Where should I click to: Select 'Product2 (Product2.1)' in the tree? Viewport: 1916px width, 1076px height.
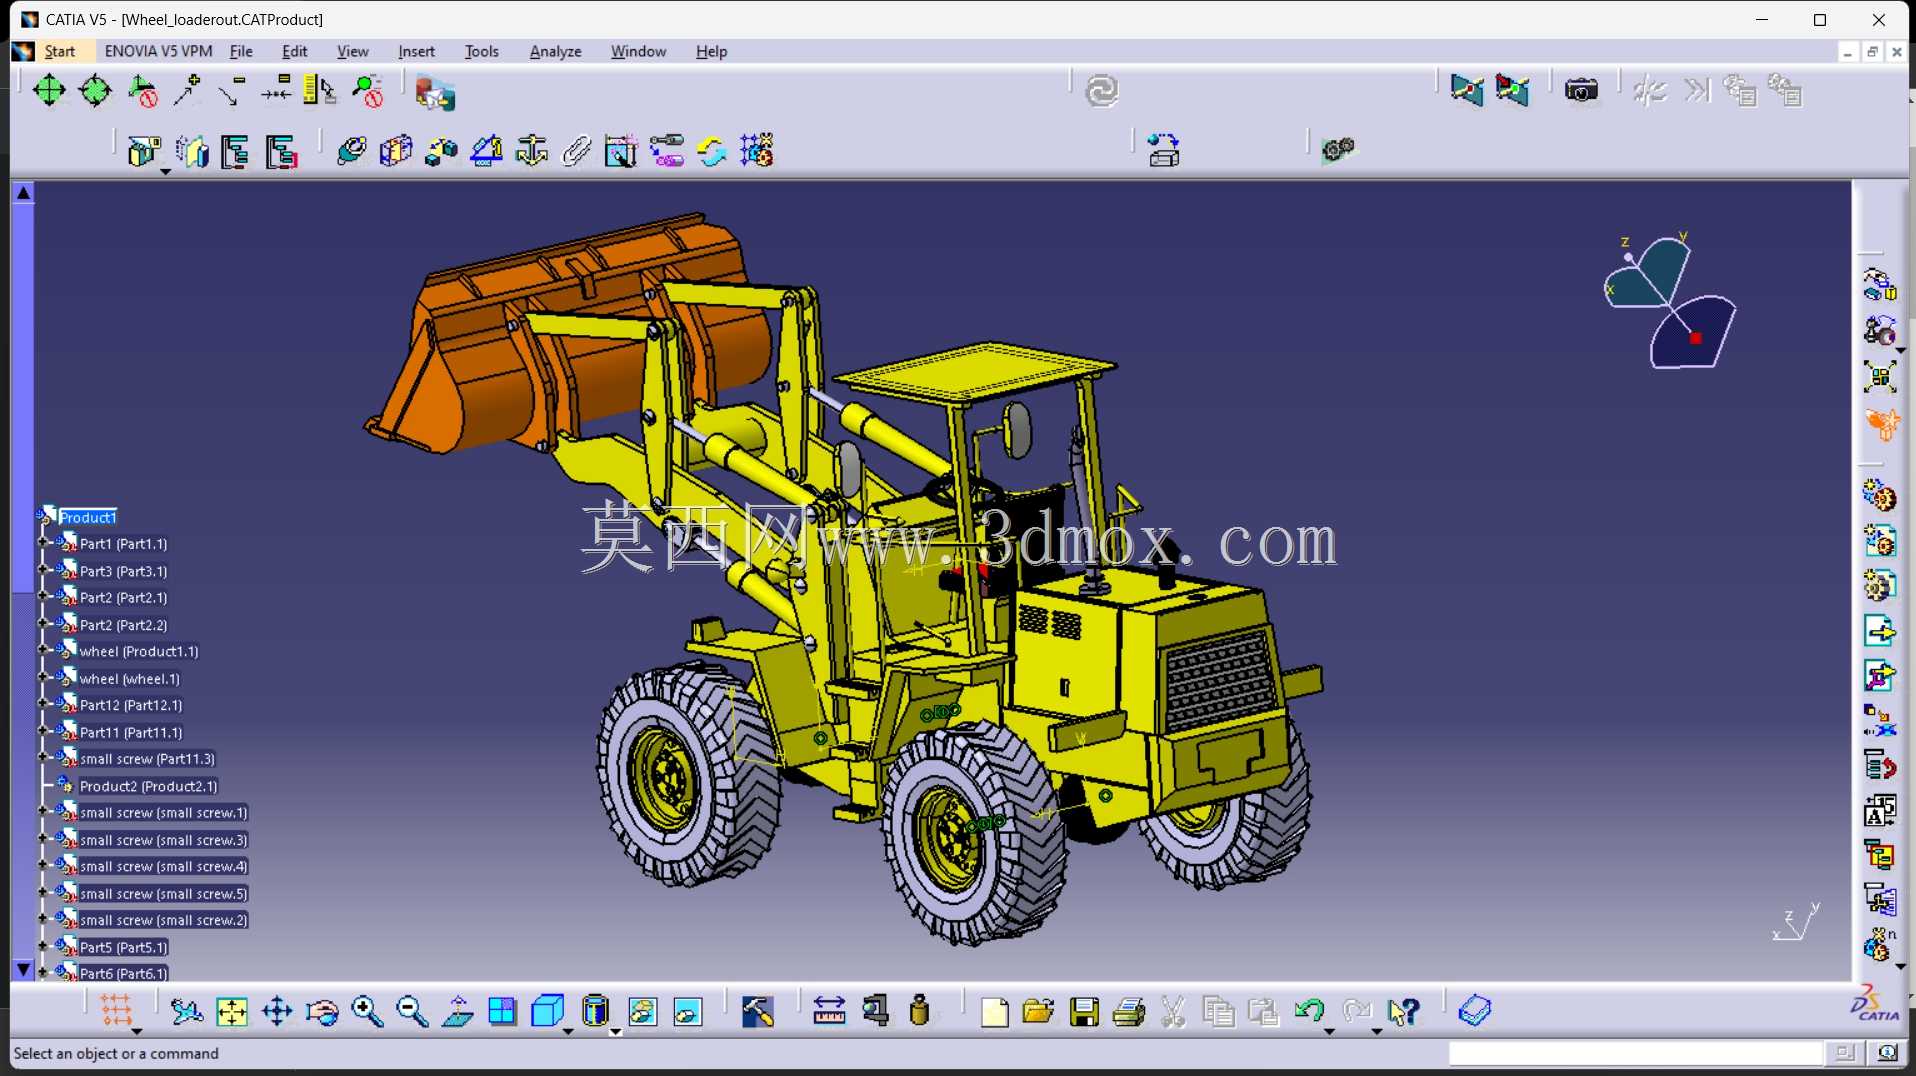[x=148, y=786]
